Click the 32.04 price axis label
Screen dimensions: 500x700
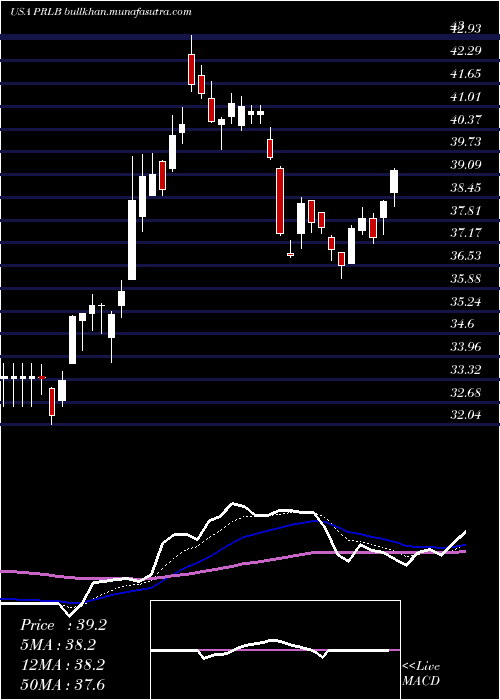(x=466, y=415)
